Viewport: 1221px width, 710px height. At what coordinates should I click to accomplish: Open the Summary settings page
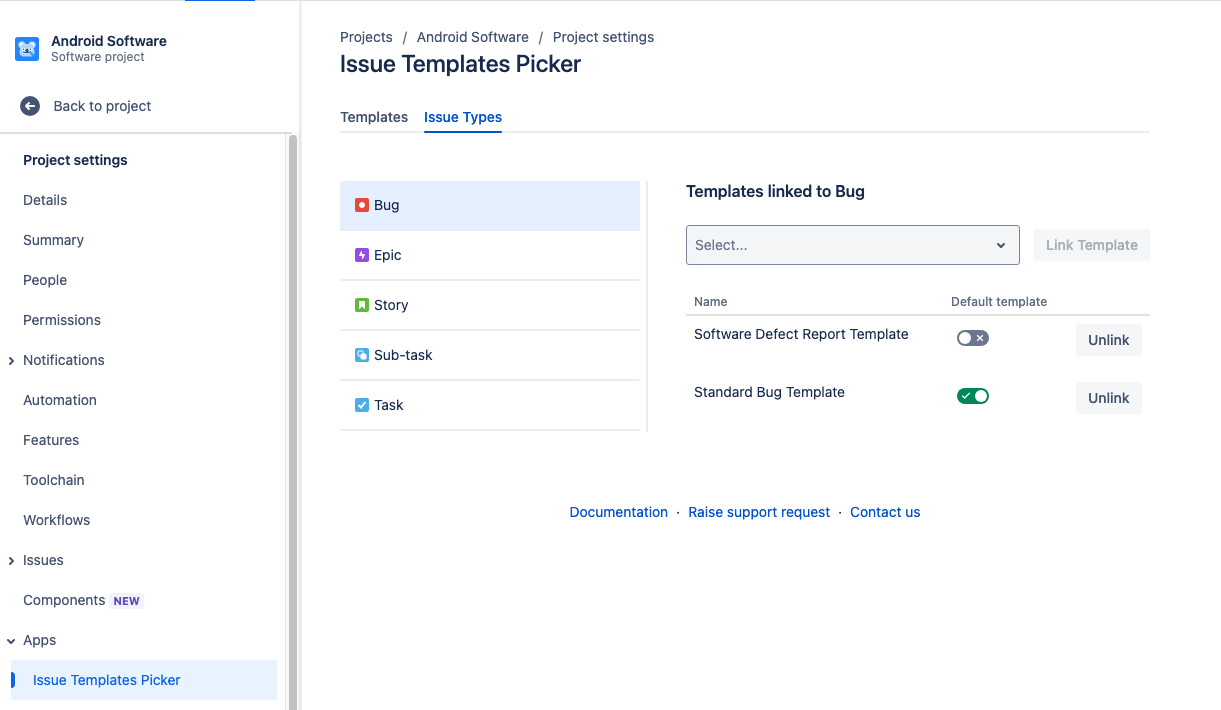[54, 240]
